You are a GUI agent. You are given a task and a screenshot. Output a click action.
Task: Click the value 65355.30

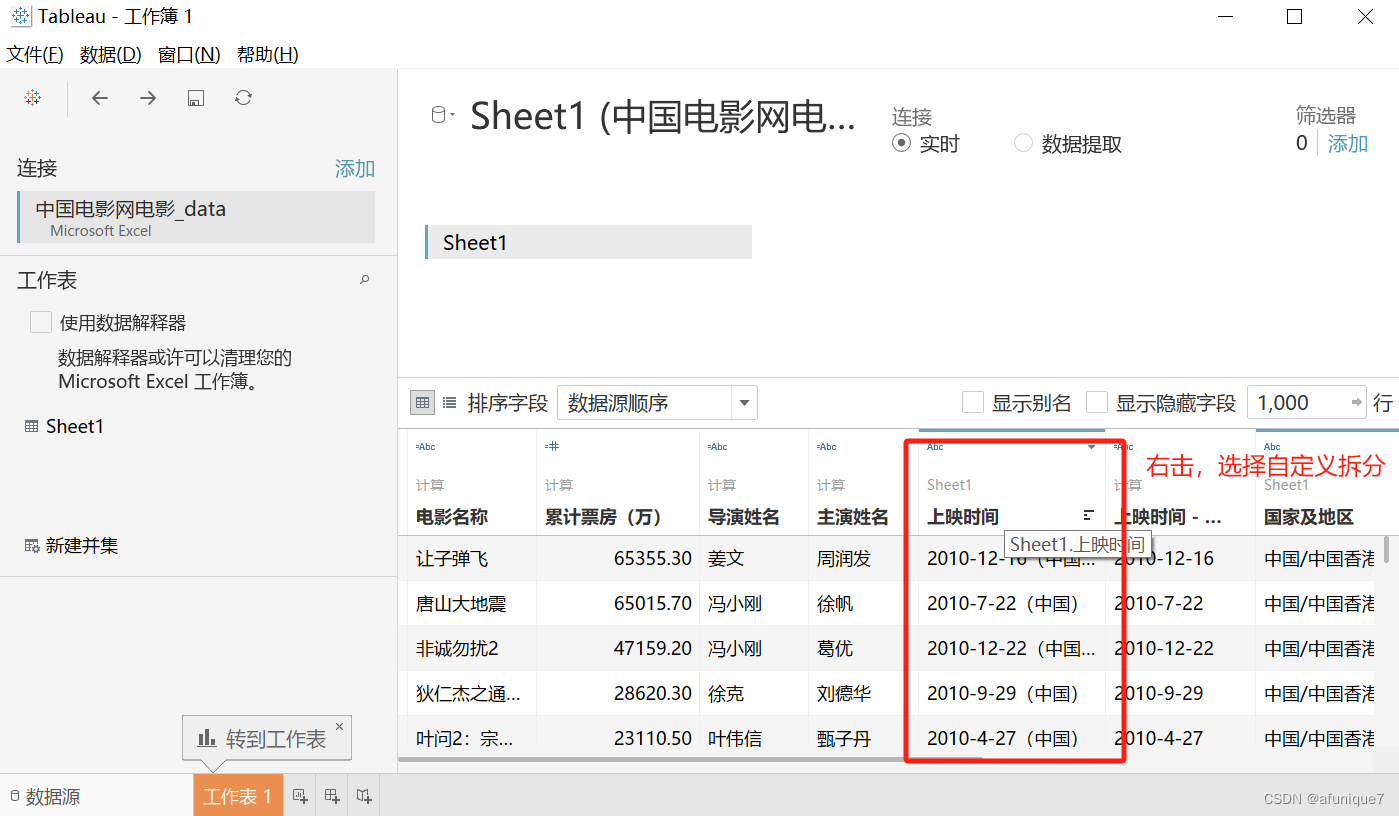pyautogui.click(x=653, y=558)
